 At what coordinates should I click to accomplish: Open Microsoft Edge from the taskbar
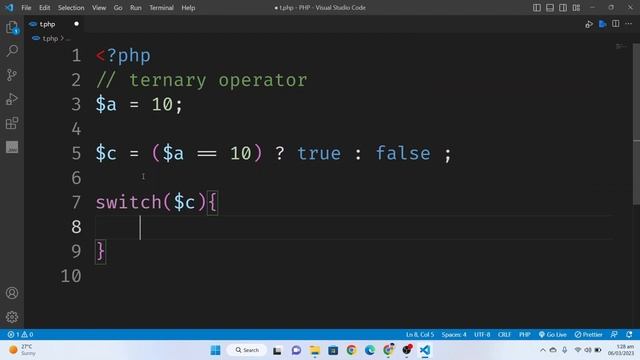tap(370, 350)
